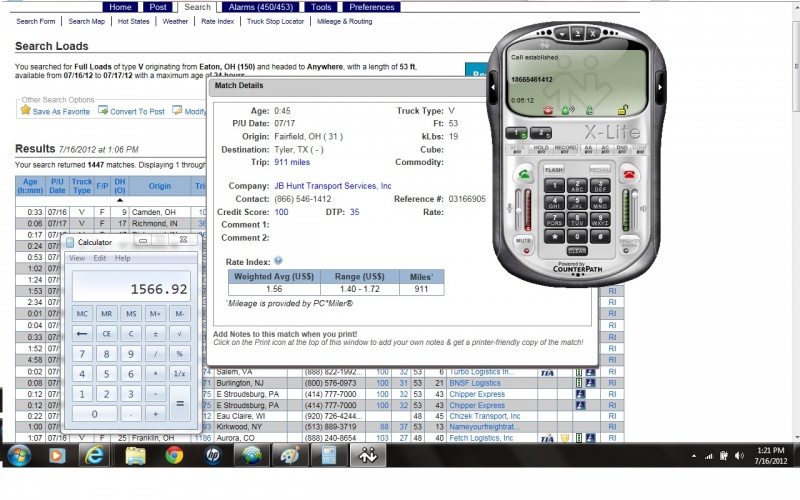Viewport: 800px width, 500px height.
Task: Toggle the MUTE button in X-Lite
Action: (x=524, y=245)
